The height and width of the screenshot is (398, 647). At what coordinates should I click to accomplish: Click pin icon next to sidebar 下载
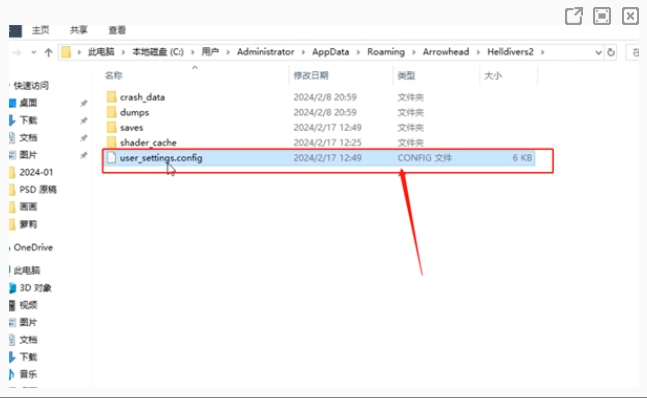click(84, 120)
